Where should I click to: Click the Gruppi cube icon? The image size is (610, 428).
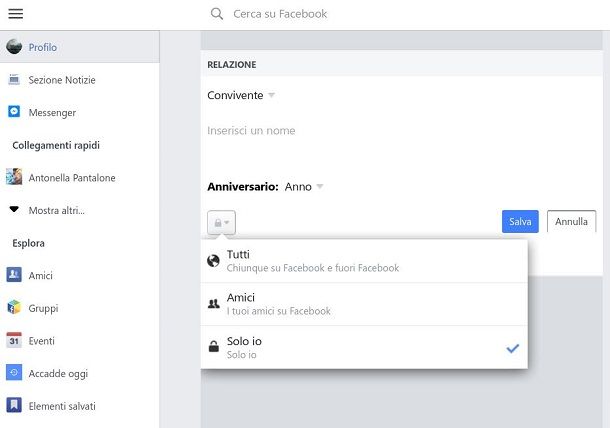[x=14, y=307]
